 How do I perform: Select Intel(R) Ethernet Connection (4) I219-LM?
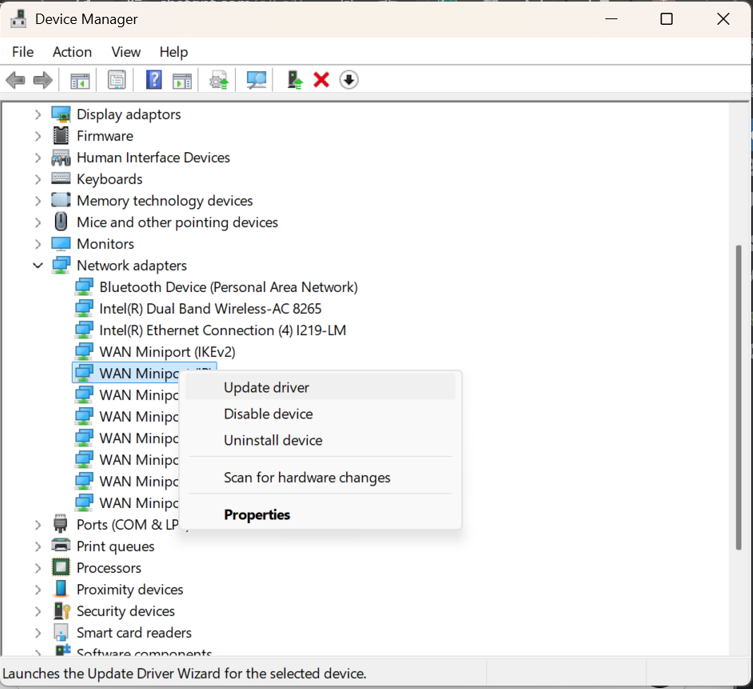[x=222, y=330]
